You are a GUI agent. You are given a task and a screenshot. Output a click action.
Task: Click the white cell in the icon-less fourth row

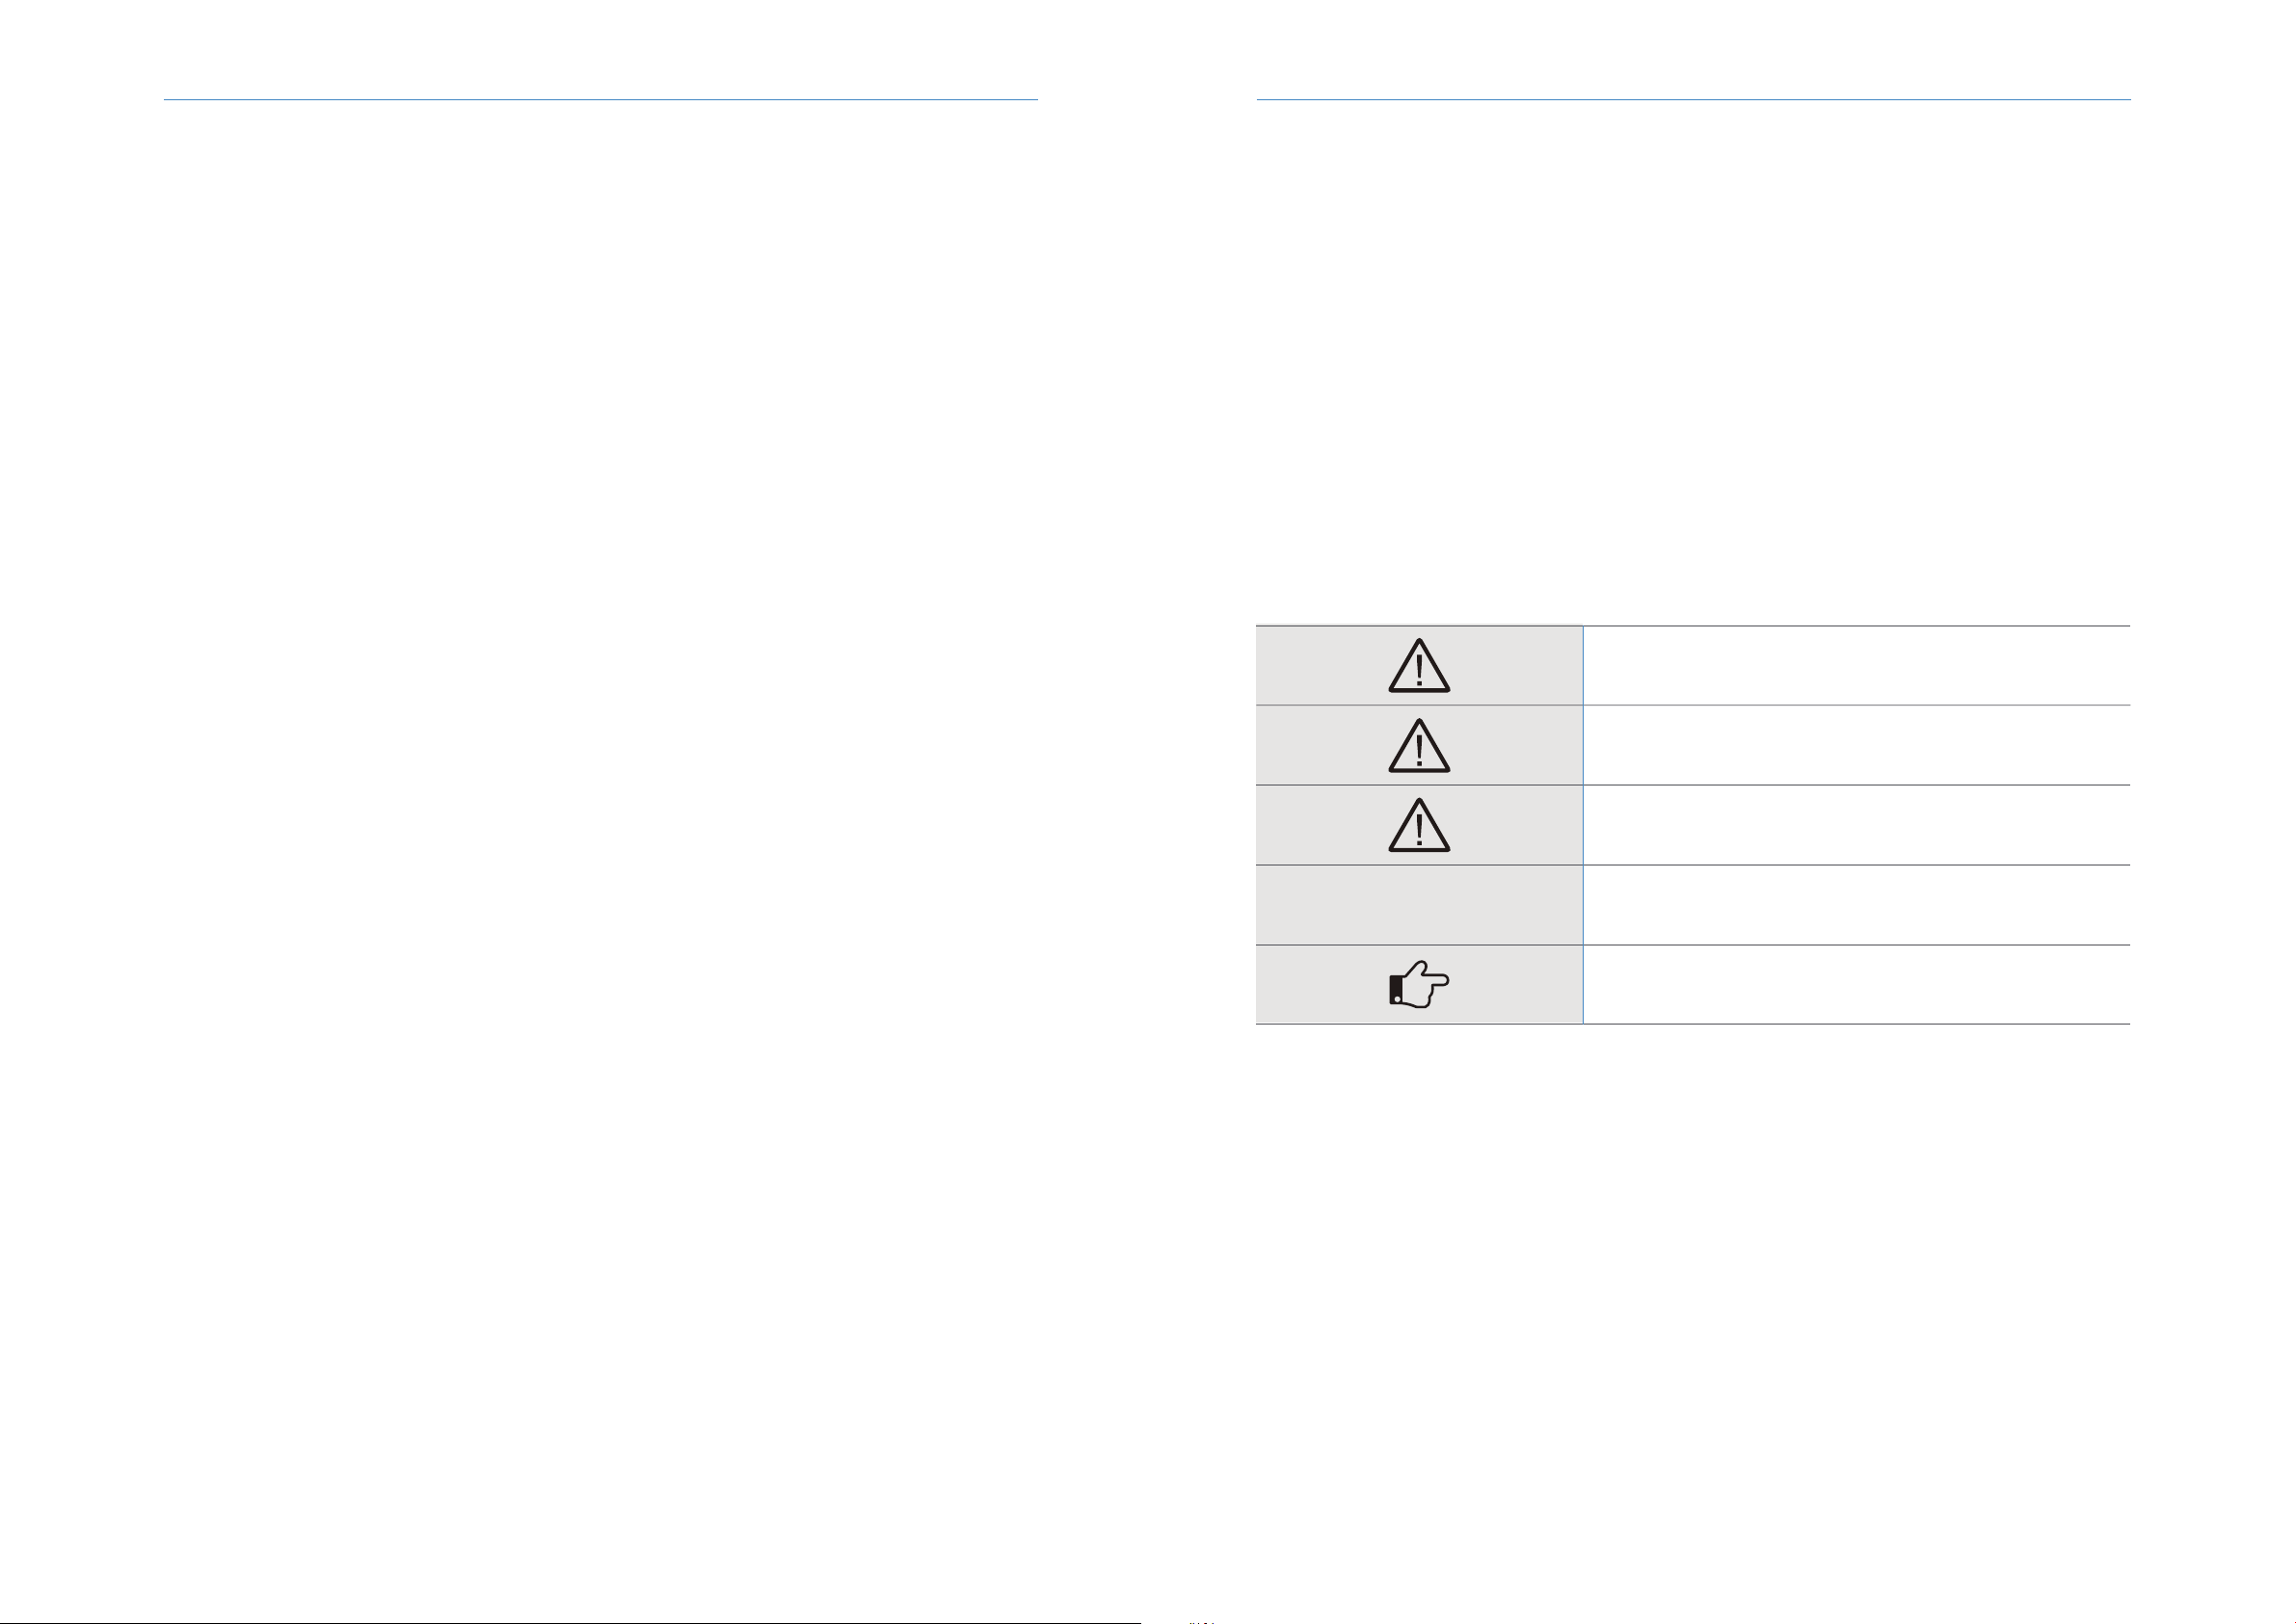(1857, 905)
